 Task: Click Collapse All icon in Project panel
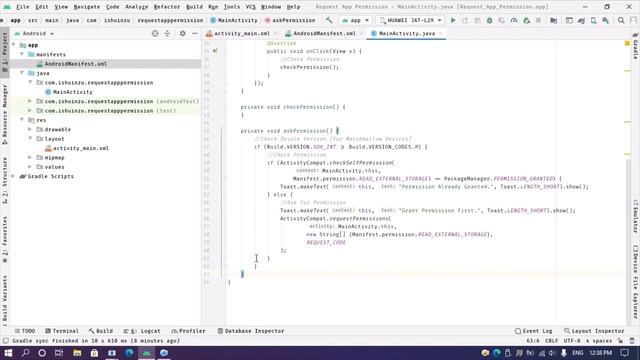pyautogui.click(x=167, y=33)
